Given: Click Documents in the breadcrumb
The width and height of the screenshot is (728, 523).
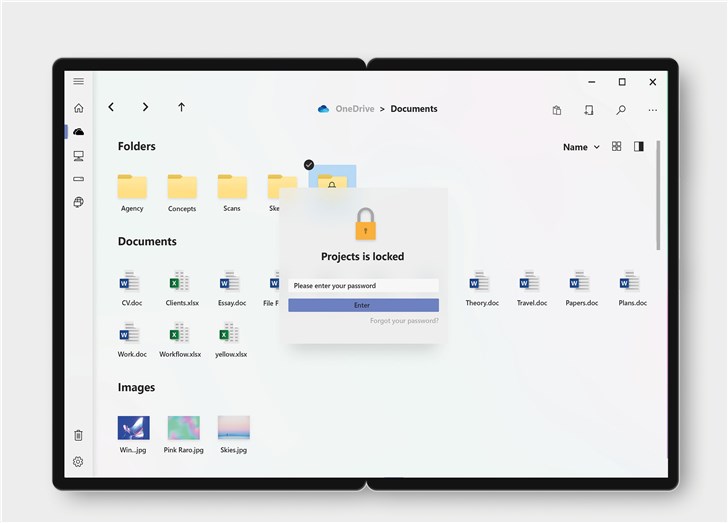Looking at the screenshot, I should point(414,109).
